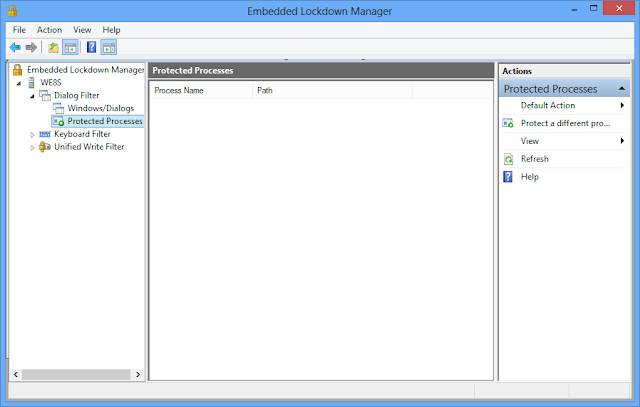Maximize the Embedded Lockdown Manager window
Image resolution: width=640 pixels, height=407 pixels.
593,9
